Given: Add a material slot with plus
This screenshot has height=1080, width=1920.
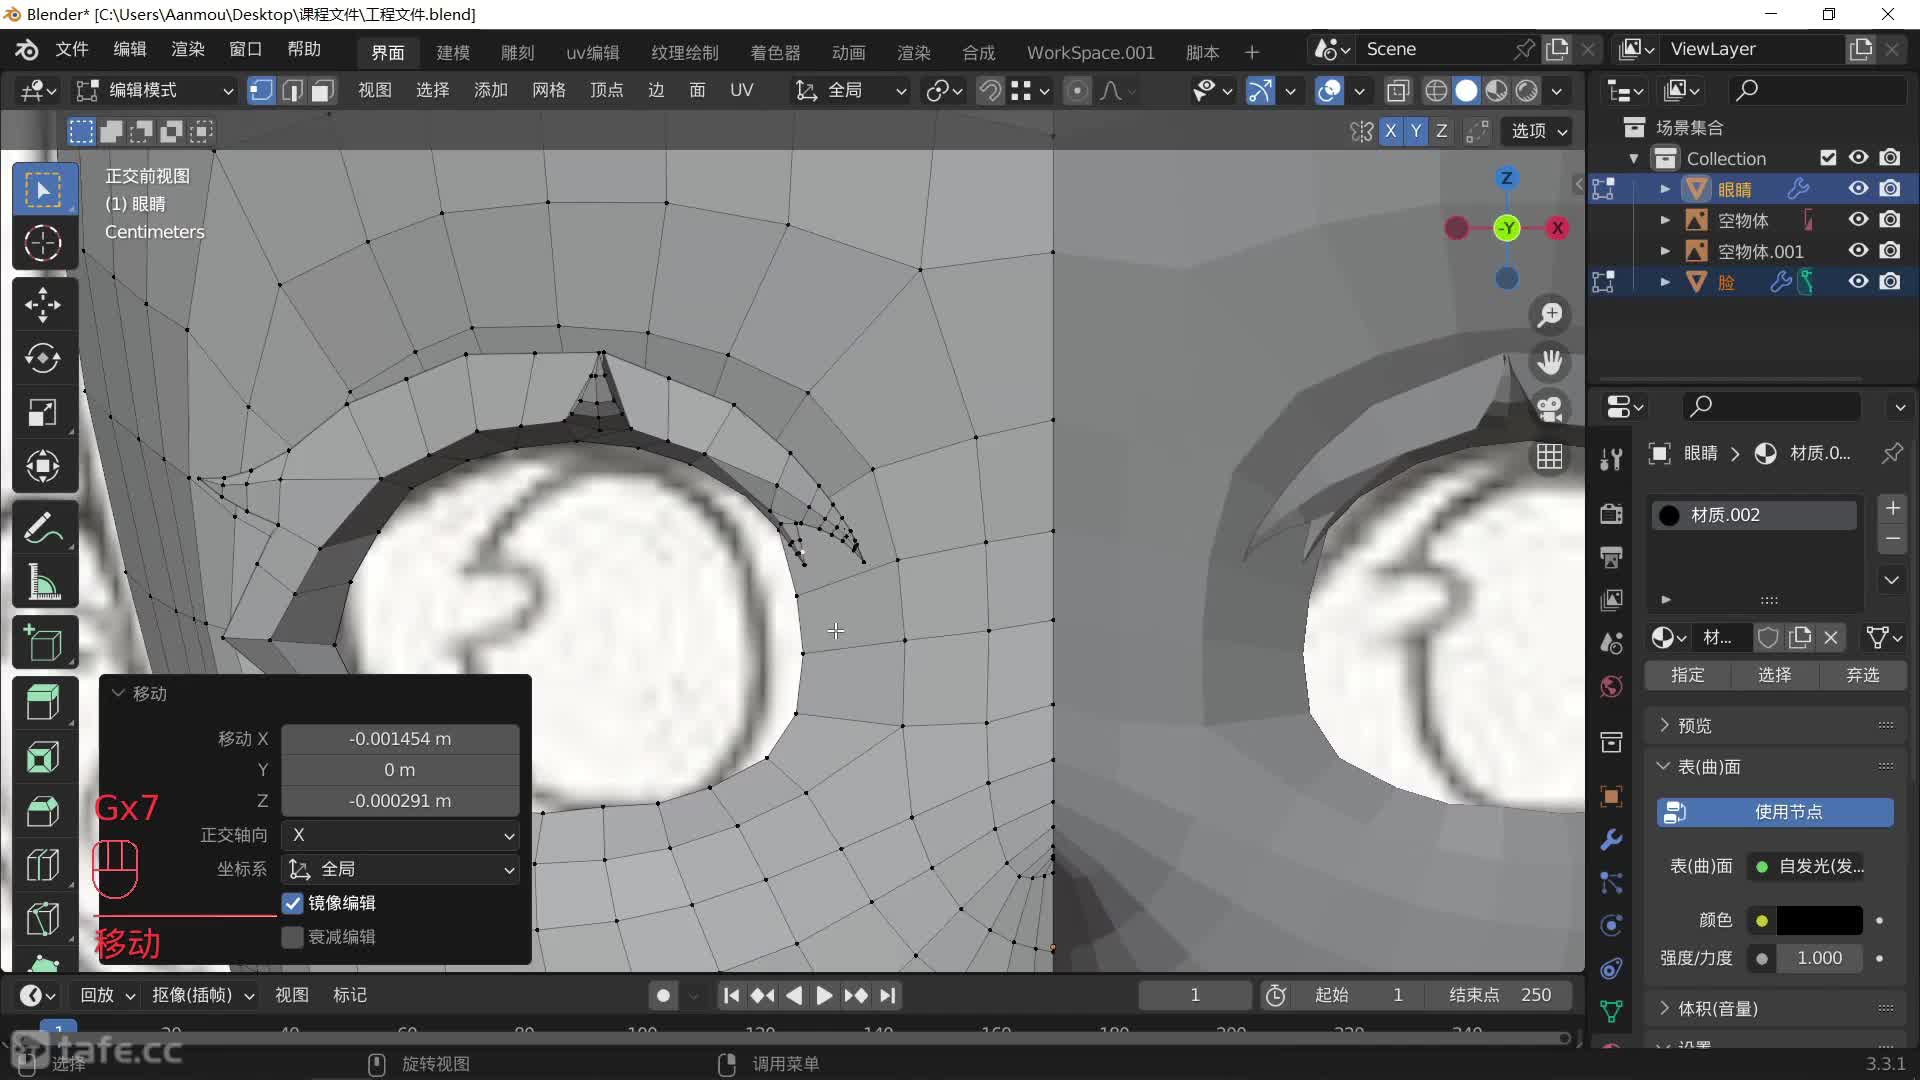Looking at the screenshot, I should click(1892, 509).
